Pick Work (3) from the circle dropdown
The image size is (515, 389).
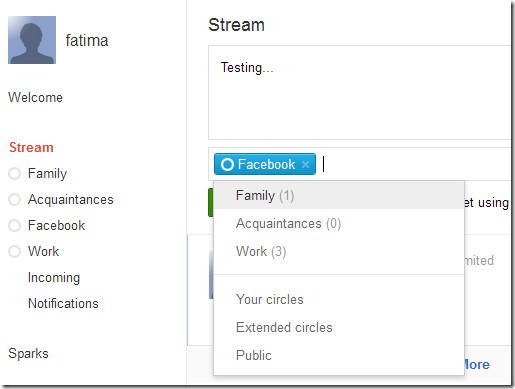339,251
